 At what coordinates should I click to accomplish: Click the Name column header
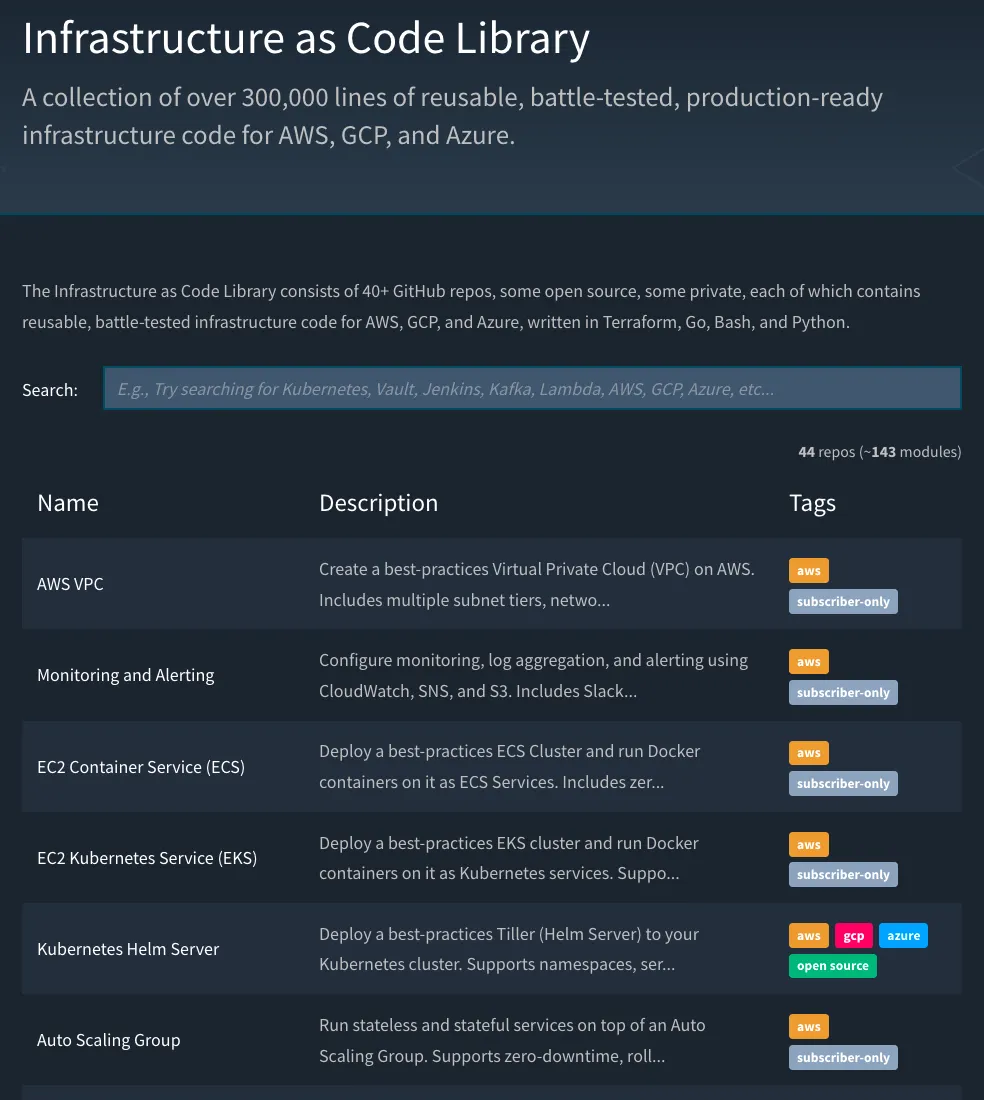pos(68,503)
